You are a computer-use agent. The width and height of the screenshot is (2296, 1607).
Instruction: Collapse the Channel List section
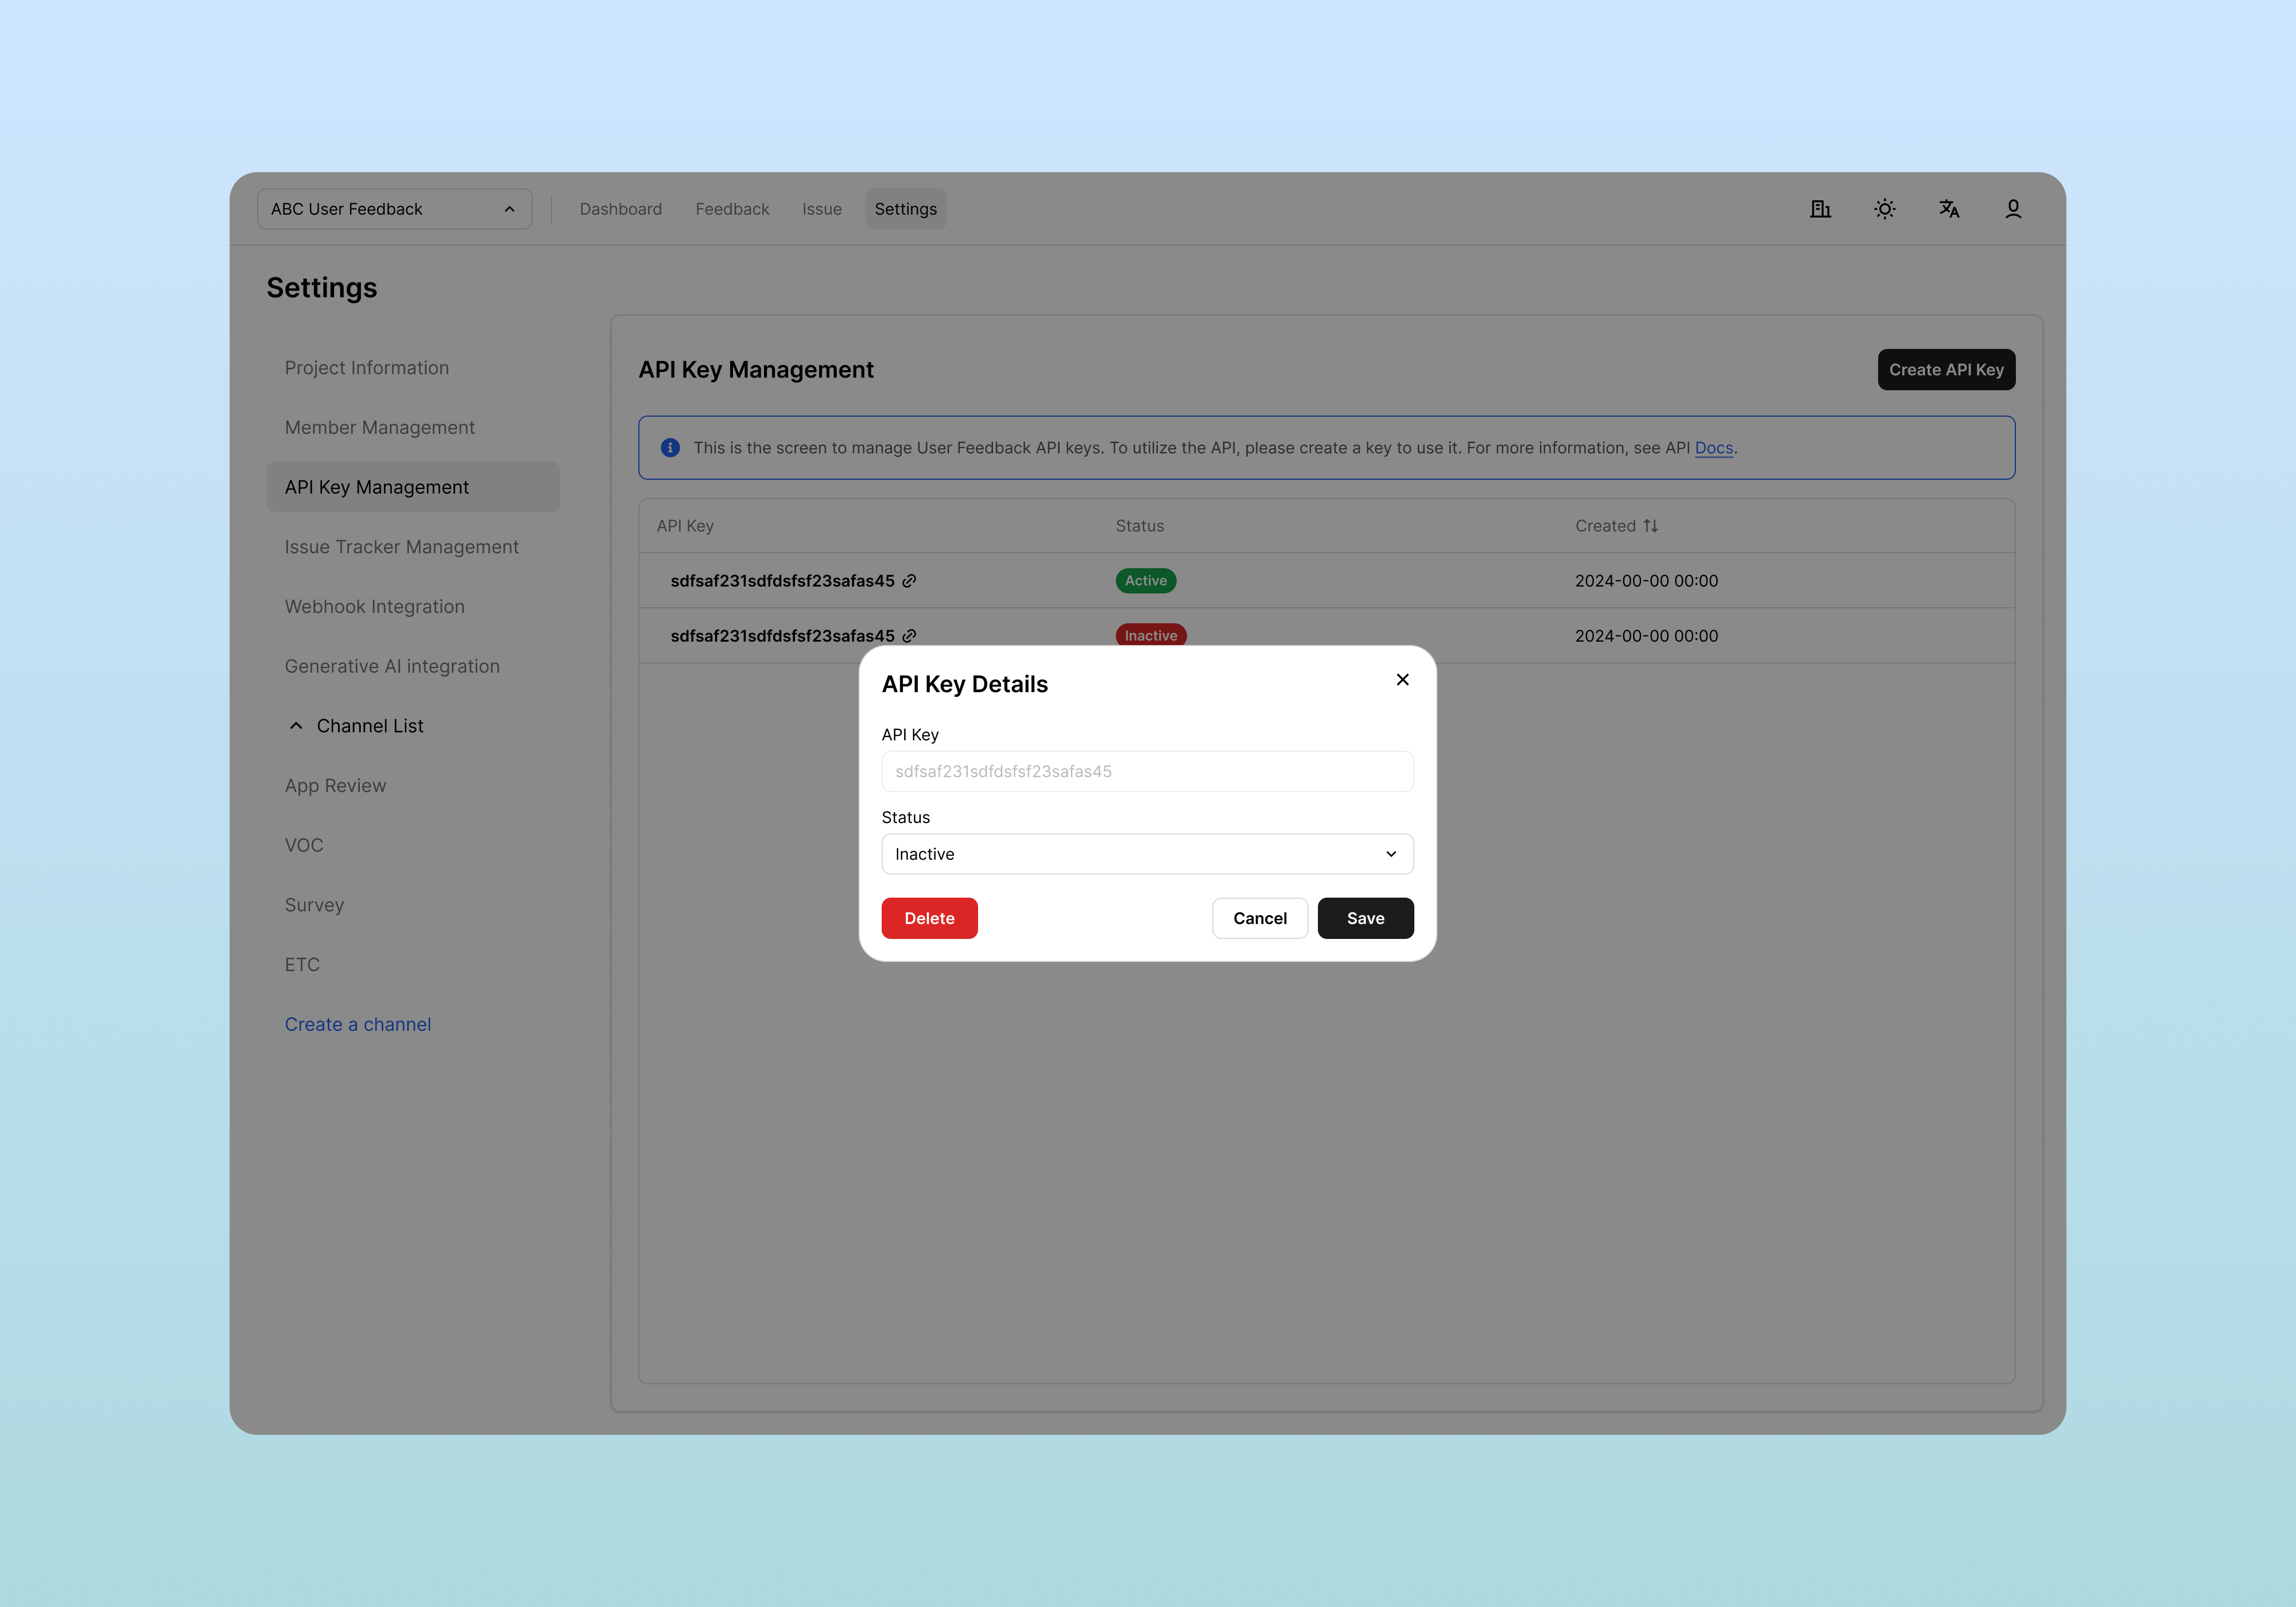296,726
